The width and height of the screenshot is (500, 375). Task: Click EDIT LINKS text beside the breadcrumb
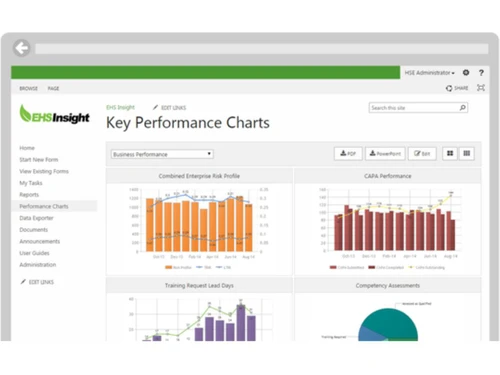pos(173,108)
